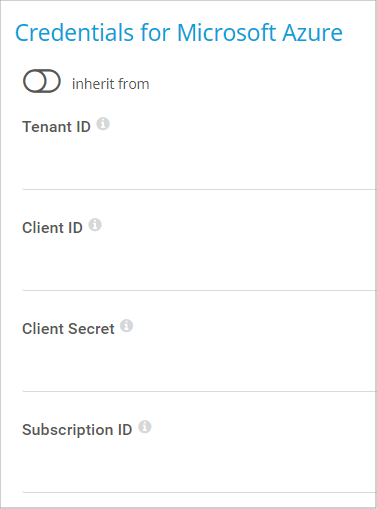Click the underline of the Client Secret field
Viewport: 377px width, 509px height.
click(x=199, y=391)
